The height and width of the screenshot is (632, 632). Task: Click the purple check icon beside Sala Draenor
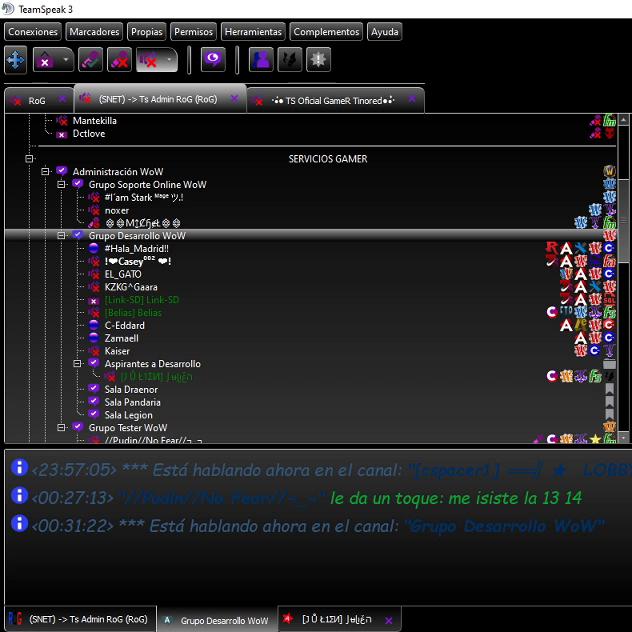(x=94, y=389)
